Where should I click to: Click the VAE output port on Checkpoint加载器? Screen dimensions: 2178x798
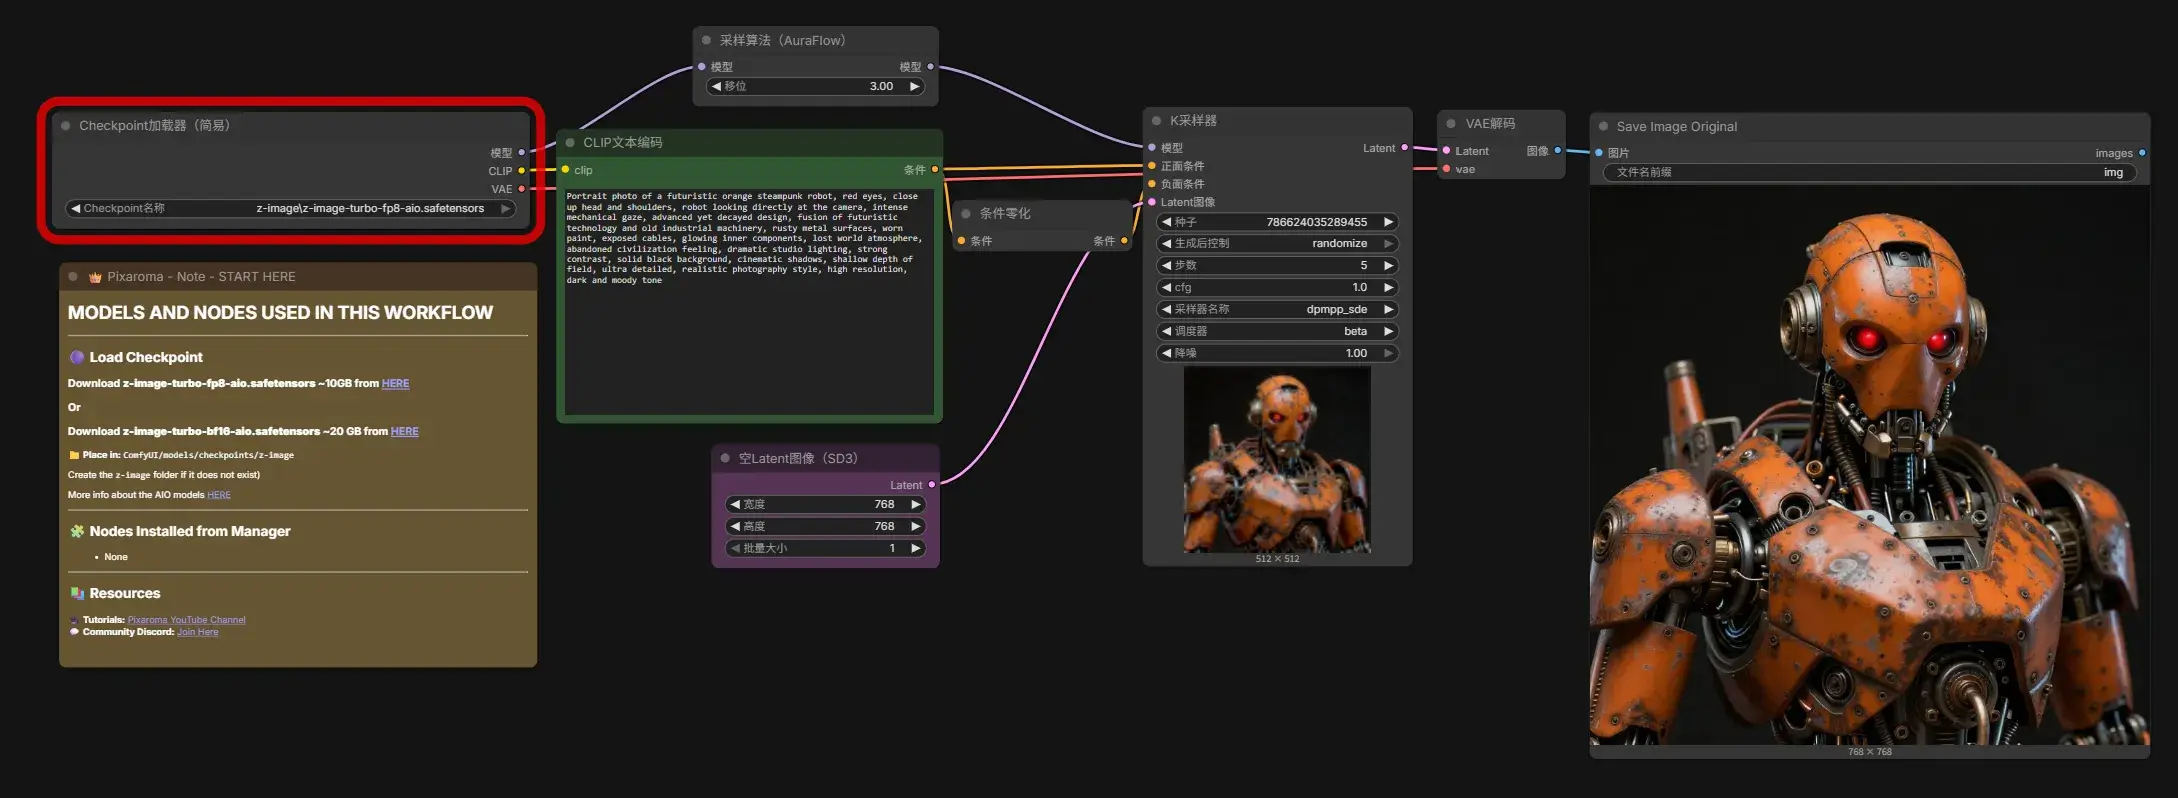(x=521, y=189)
